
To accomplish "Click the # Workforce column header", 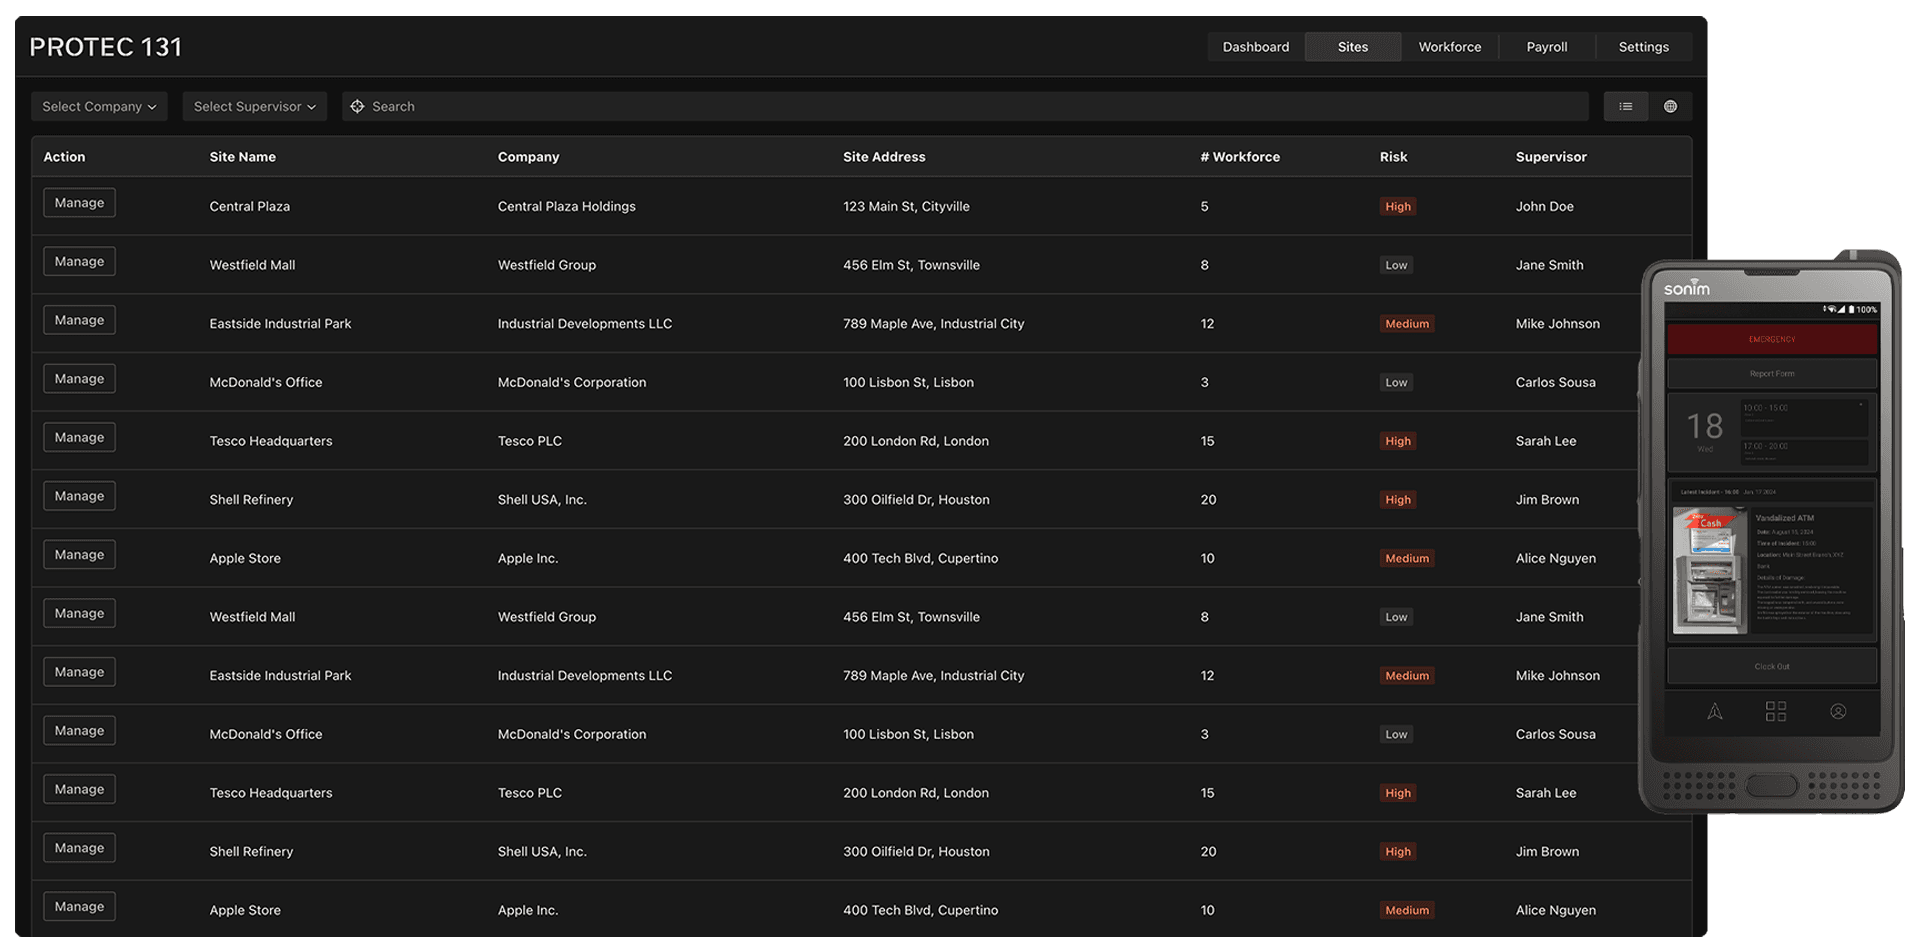I will point(1240,157).
